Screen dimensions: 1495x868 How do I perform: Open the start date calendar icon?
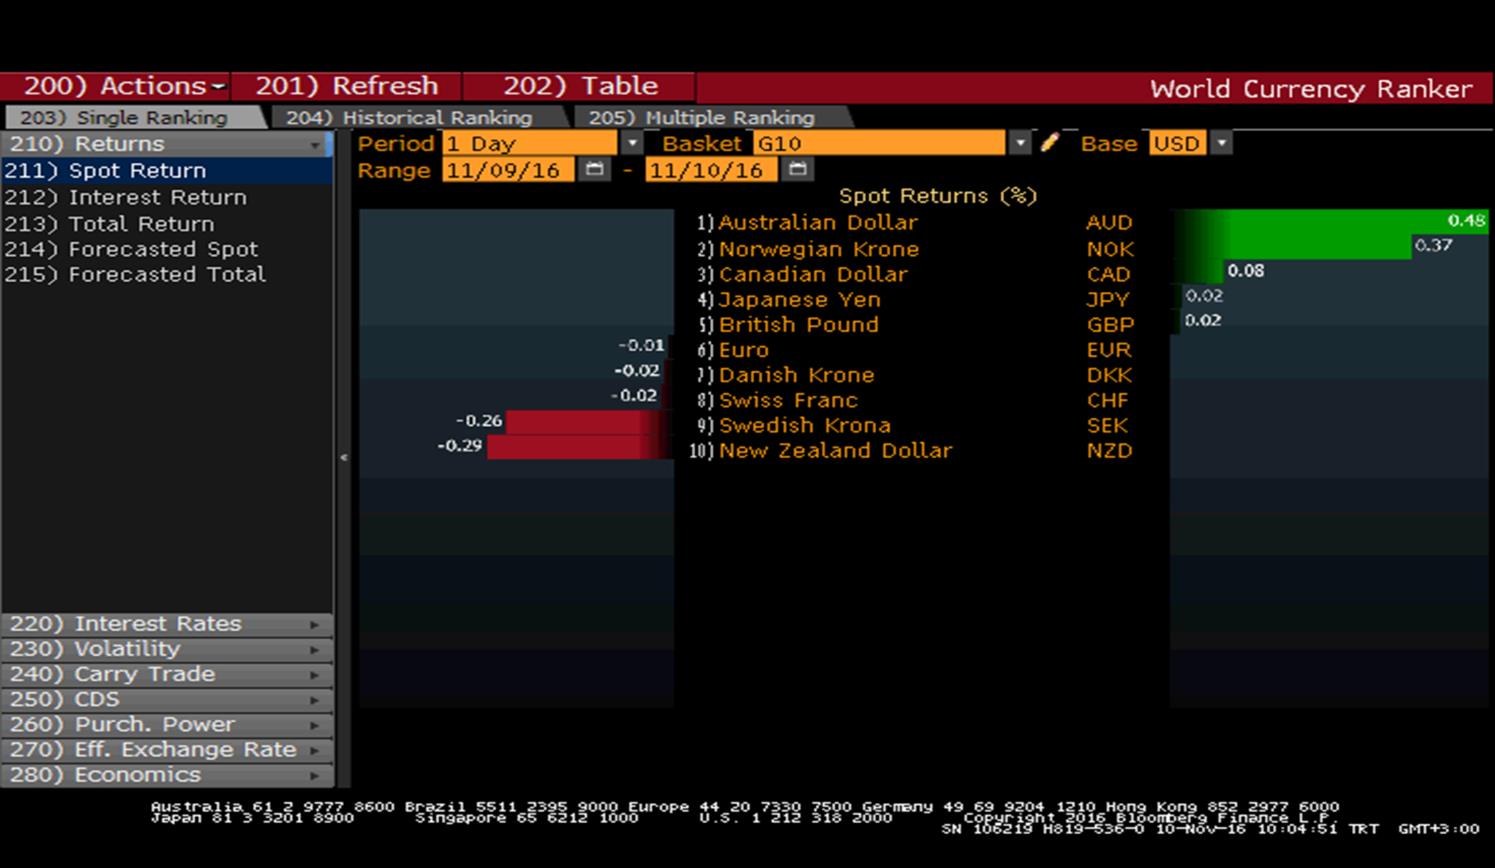pyautogui.click(x=594, y=170)
